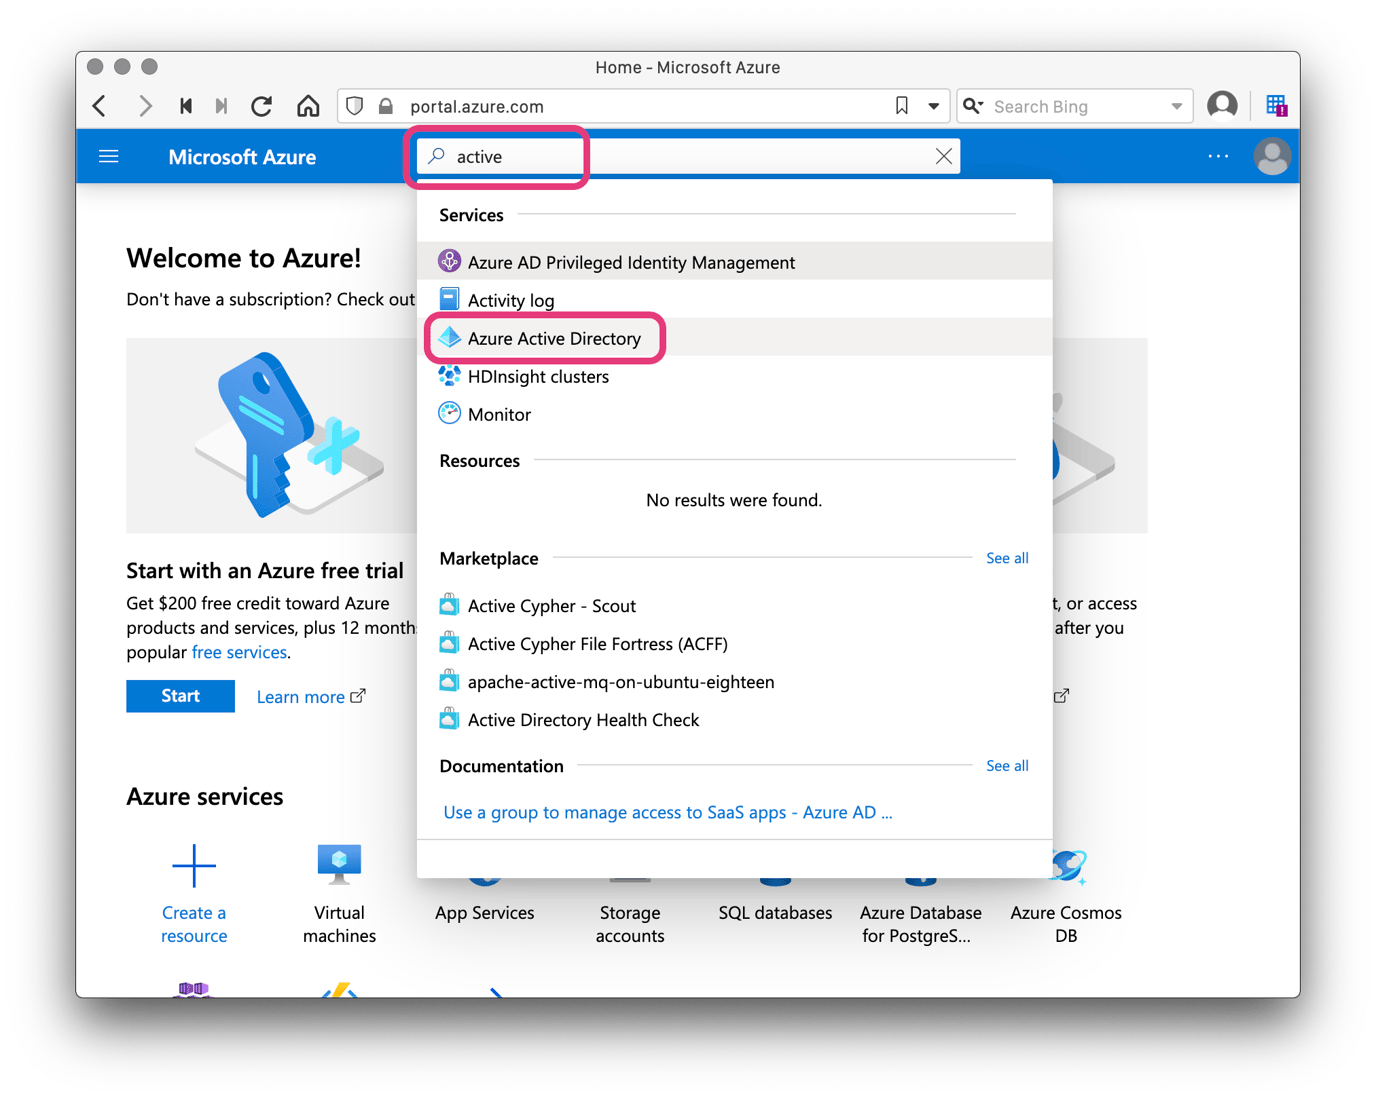Click the Start free trial button
This screenshot has width=1376, height=1098.
(180, 695)
